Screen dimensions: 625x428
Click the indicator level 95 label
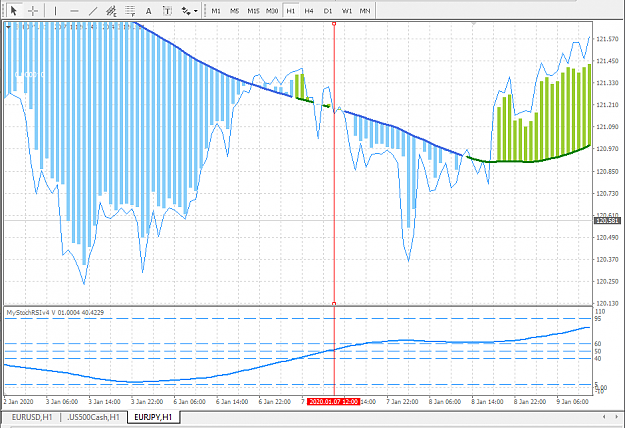click(x=597, y=319)
